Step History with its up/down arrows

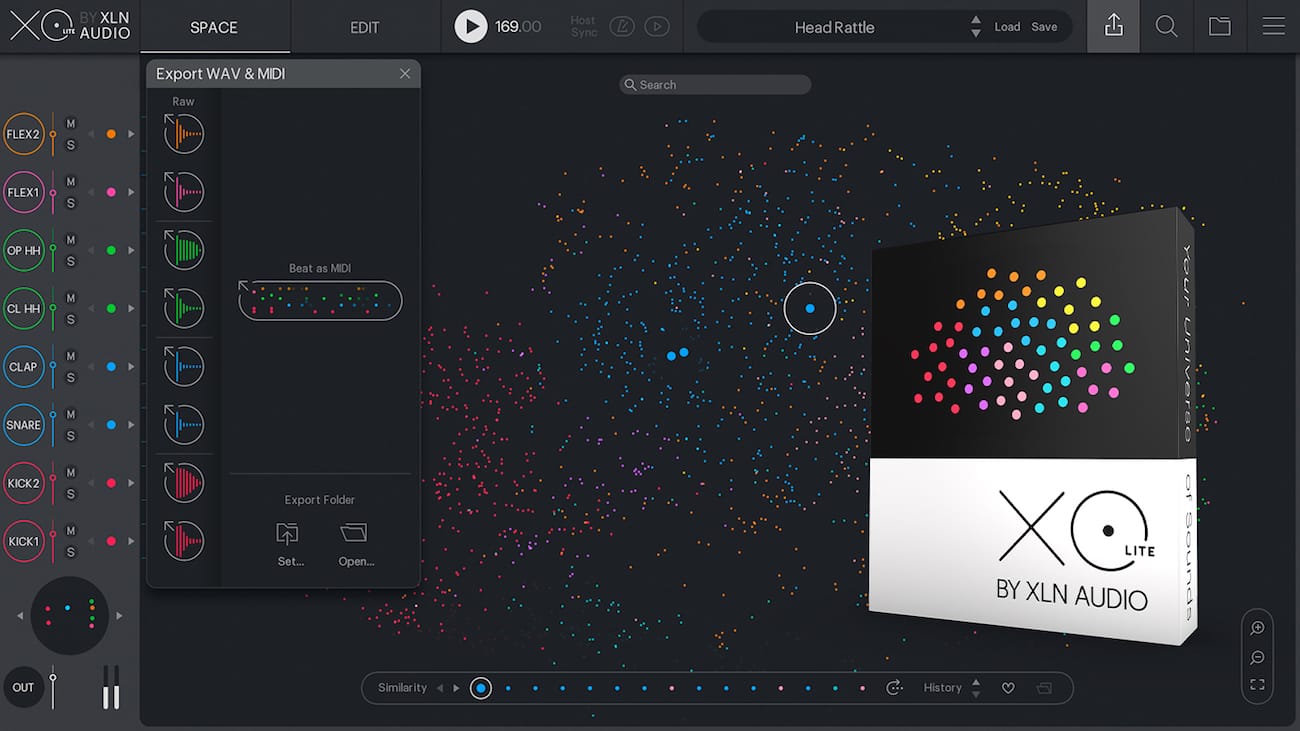tap(976, 688)
